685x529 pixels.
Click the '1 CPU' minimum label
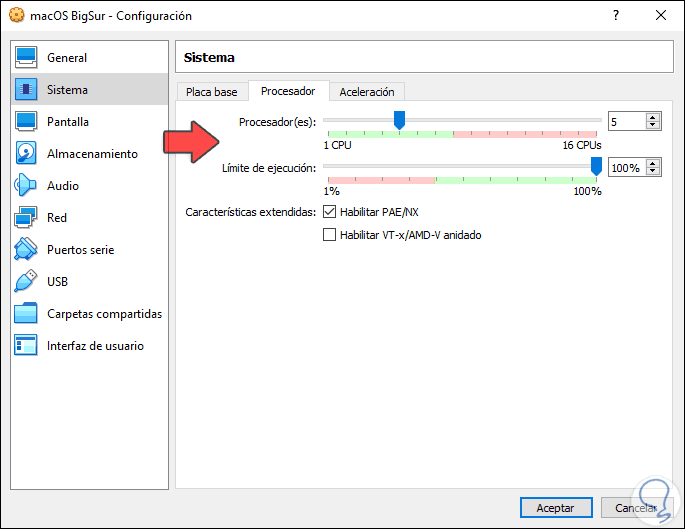pyautogui.click(x=337, y=145)
